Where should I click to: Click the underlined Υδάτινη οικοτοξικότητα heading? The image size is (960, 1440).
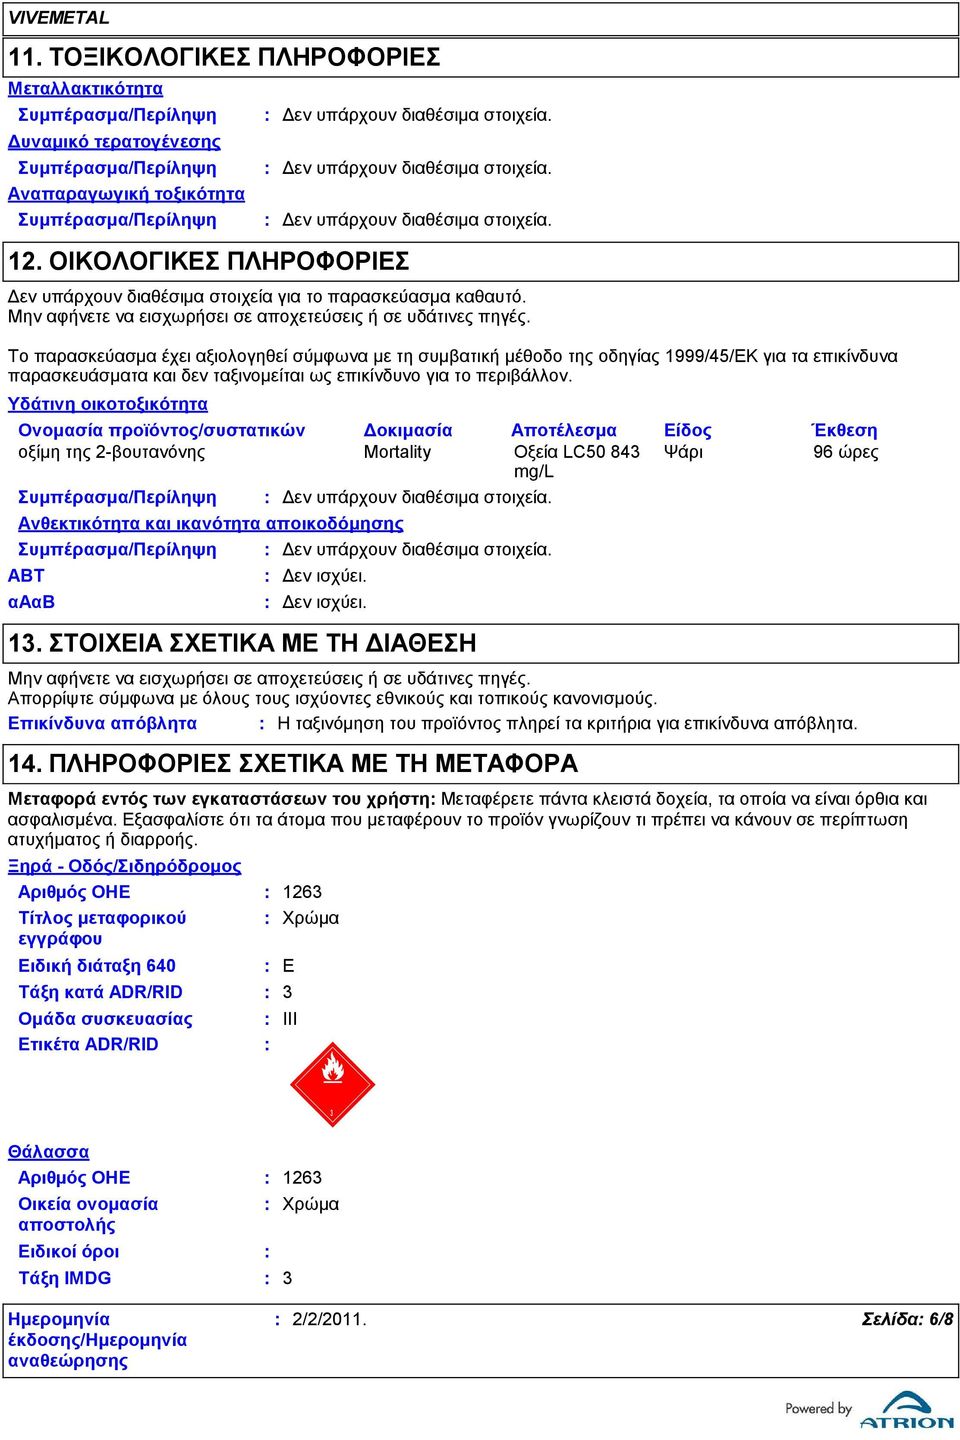tap(108, 404)
